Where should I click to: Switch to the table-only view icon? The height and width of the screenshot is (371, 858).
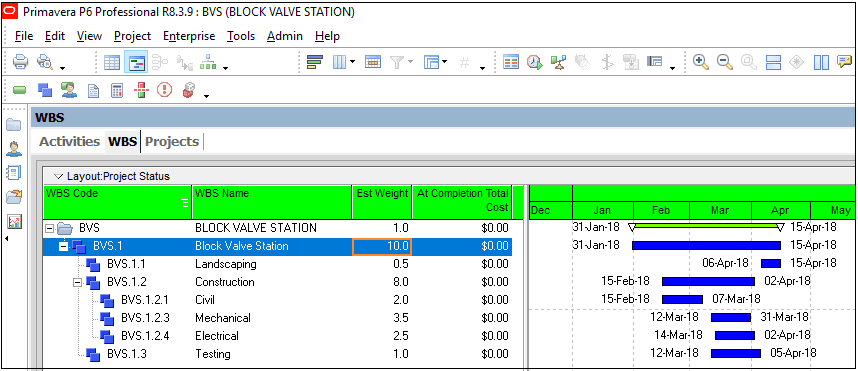point(112,62)
